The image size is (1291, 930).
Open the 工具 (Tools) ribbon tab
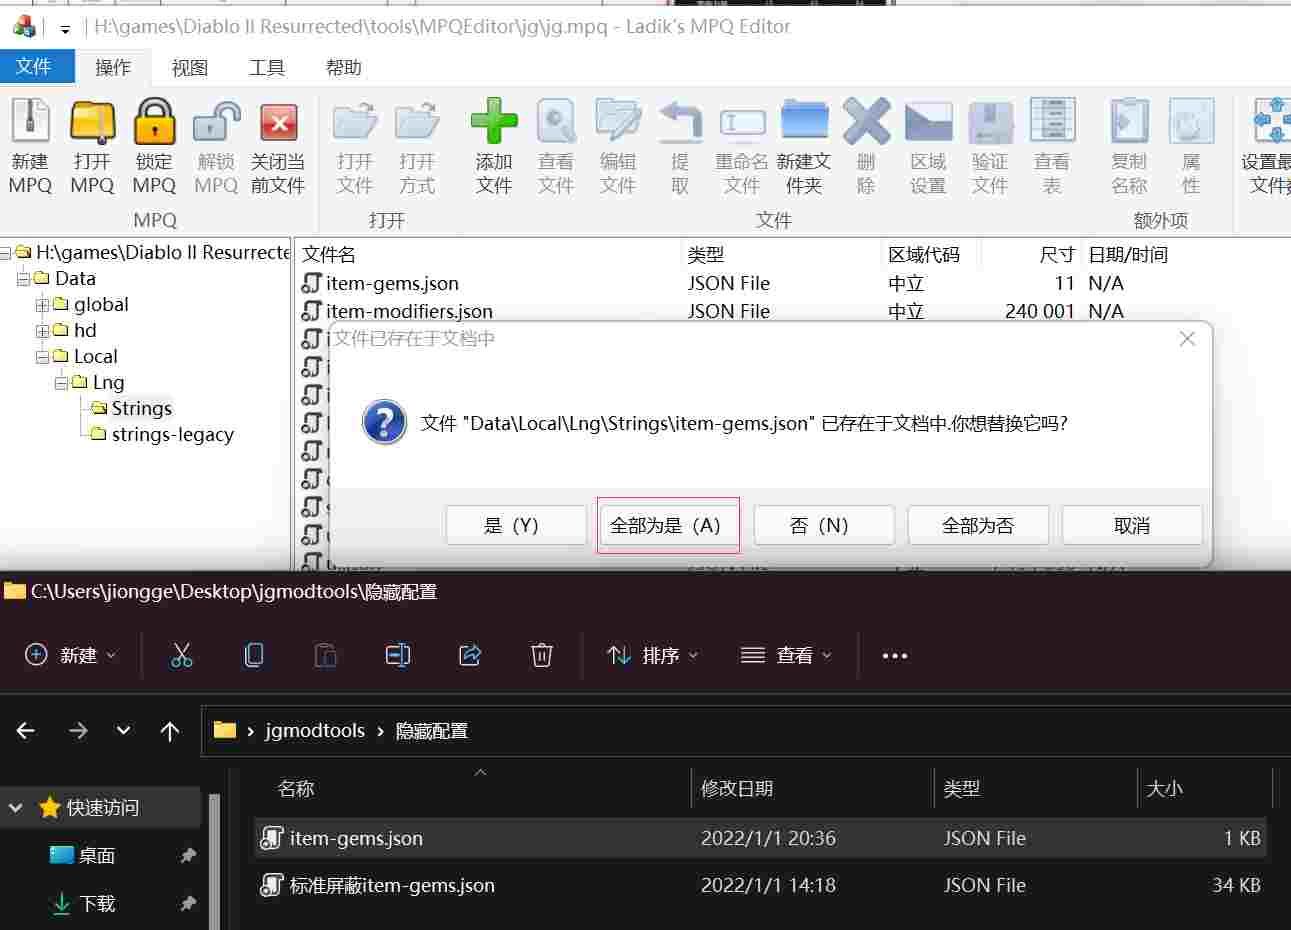[267, 67]
